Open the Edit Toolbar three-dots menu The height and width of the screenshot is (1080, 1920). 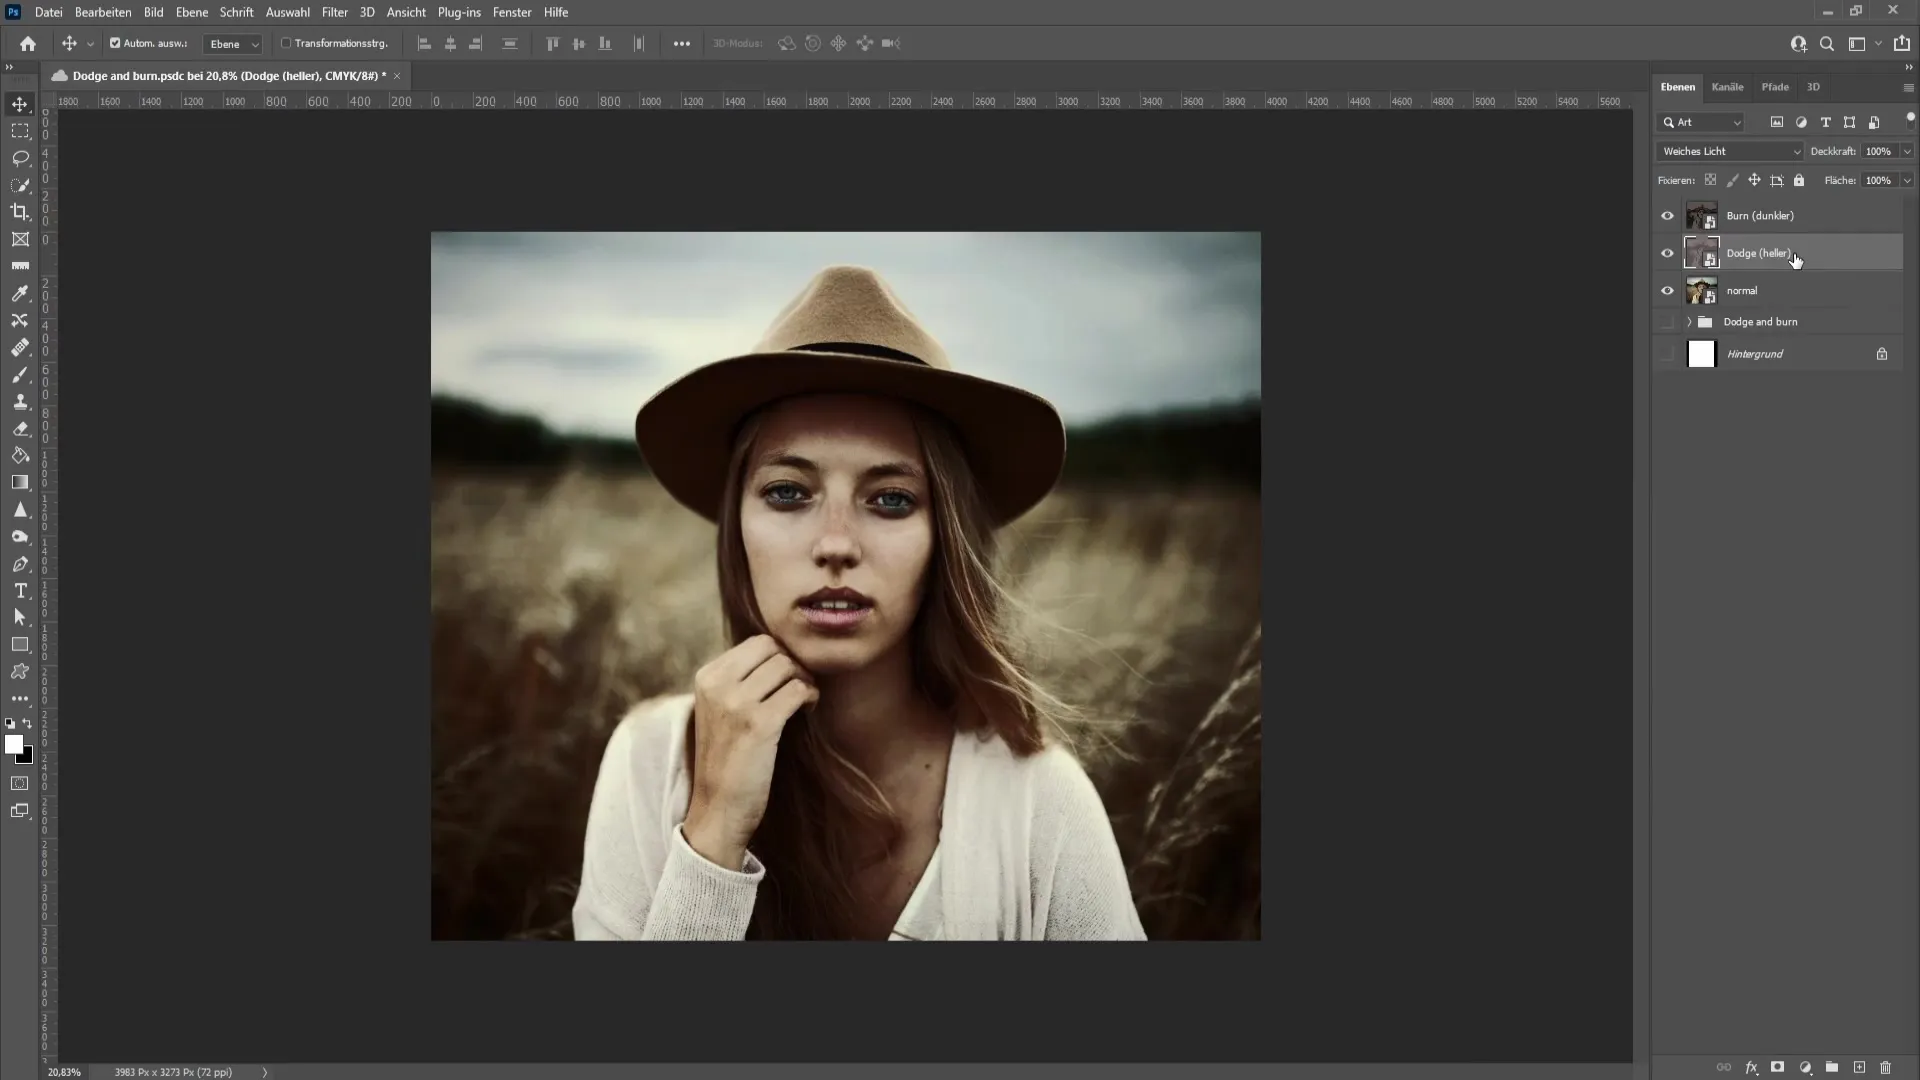(20, 699)
